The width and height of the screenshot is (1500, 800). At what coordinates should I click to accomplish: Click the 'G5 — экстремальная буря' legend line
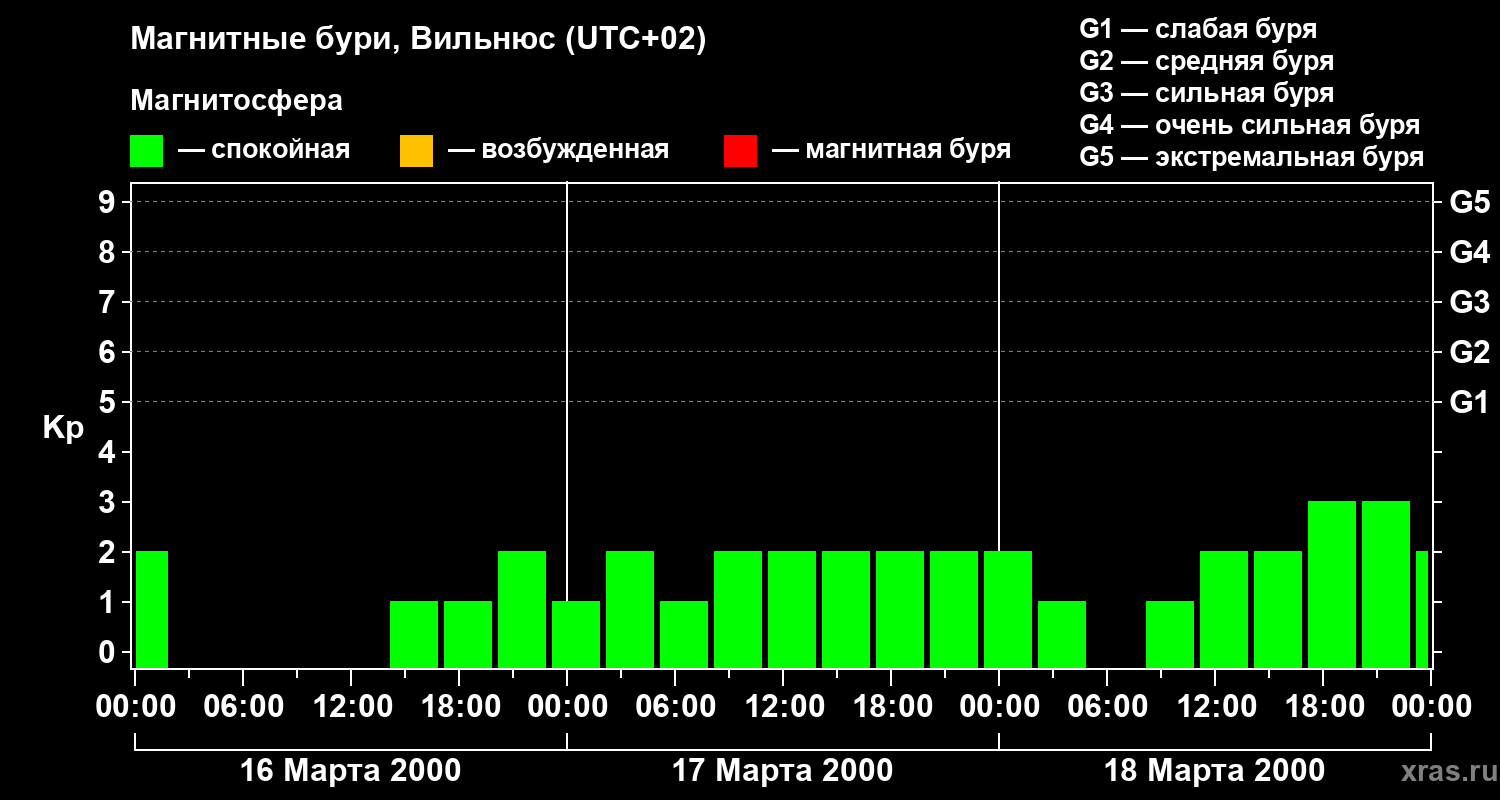point(1251,157)
